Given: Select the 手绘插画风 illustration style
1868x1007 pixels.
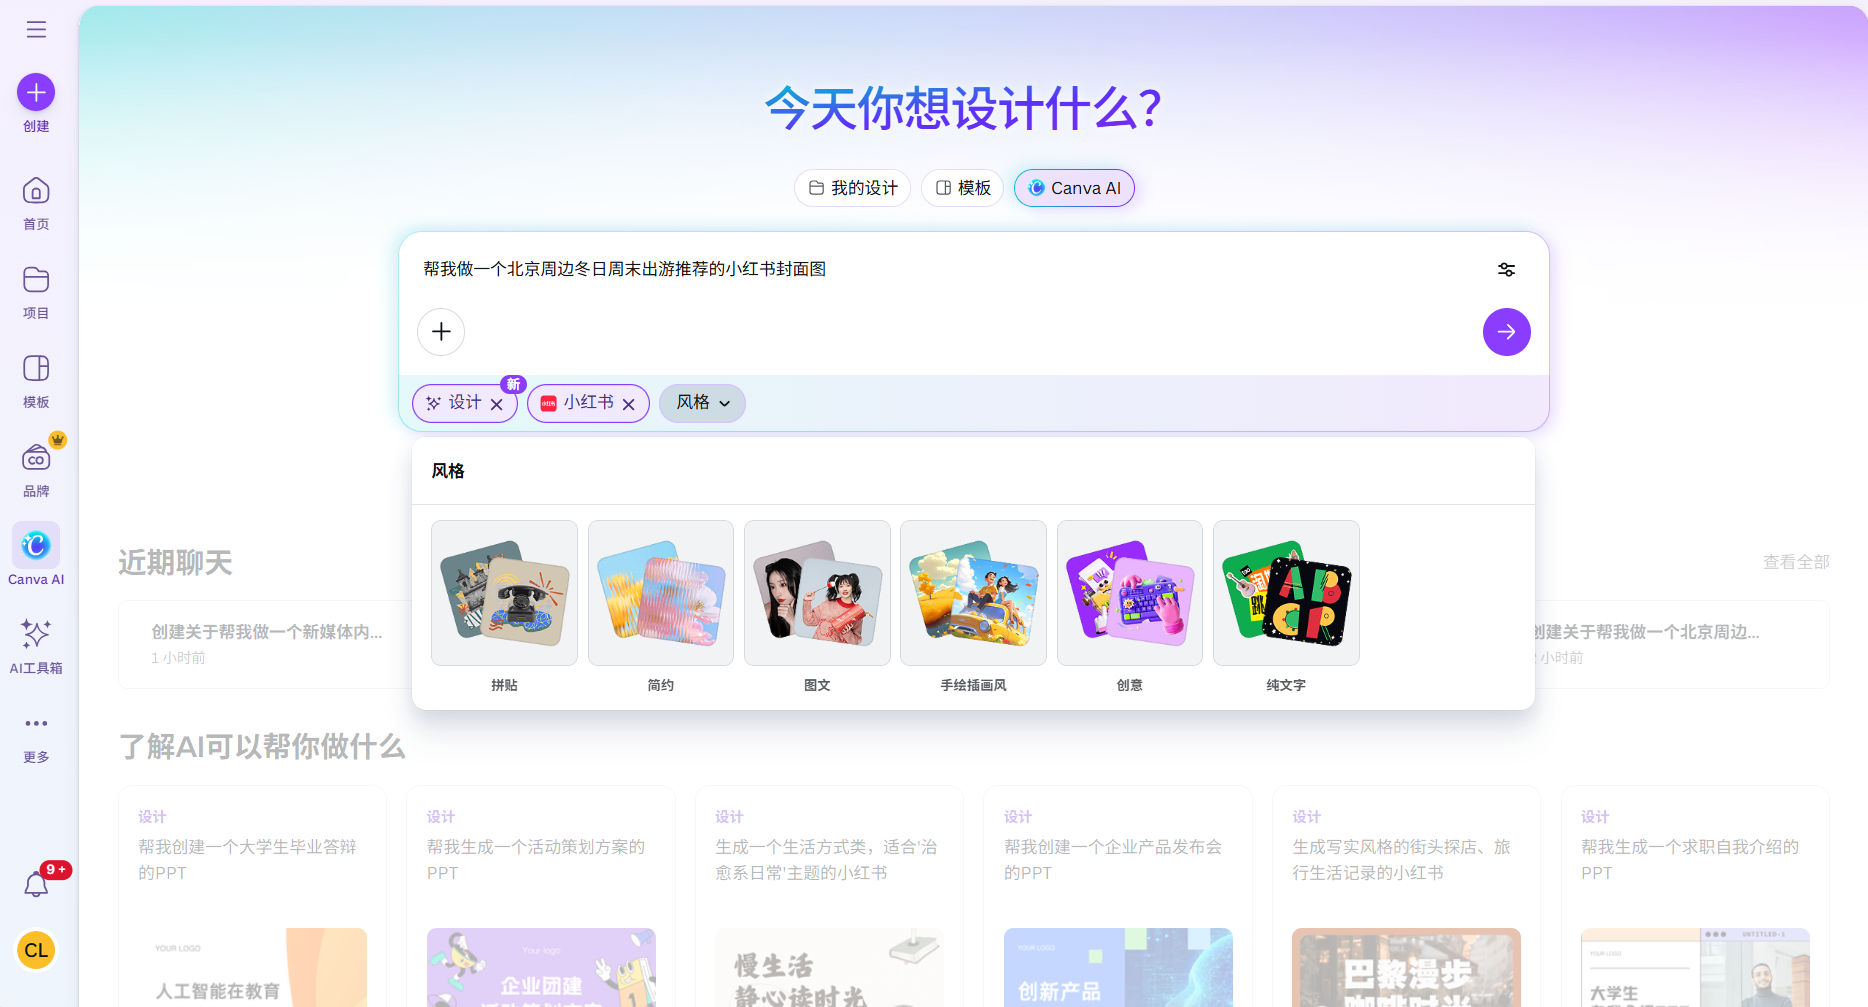Looking at the screenshot, I should (x=972, y=592).
